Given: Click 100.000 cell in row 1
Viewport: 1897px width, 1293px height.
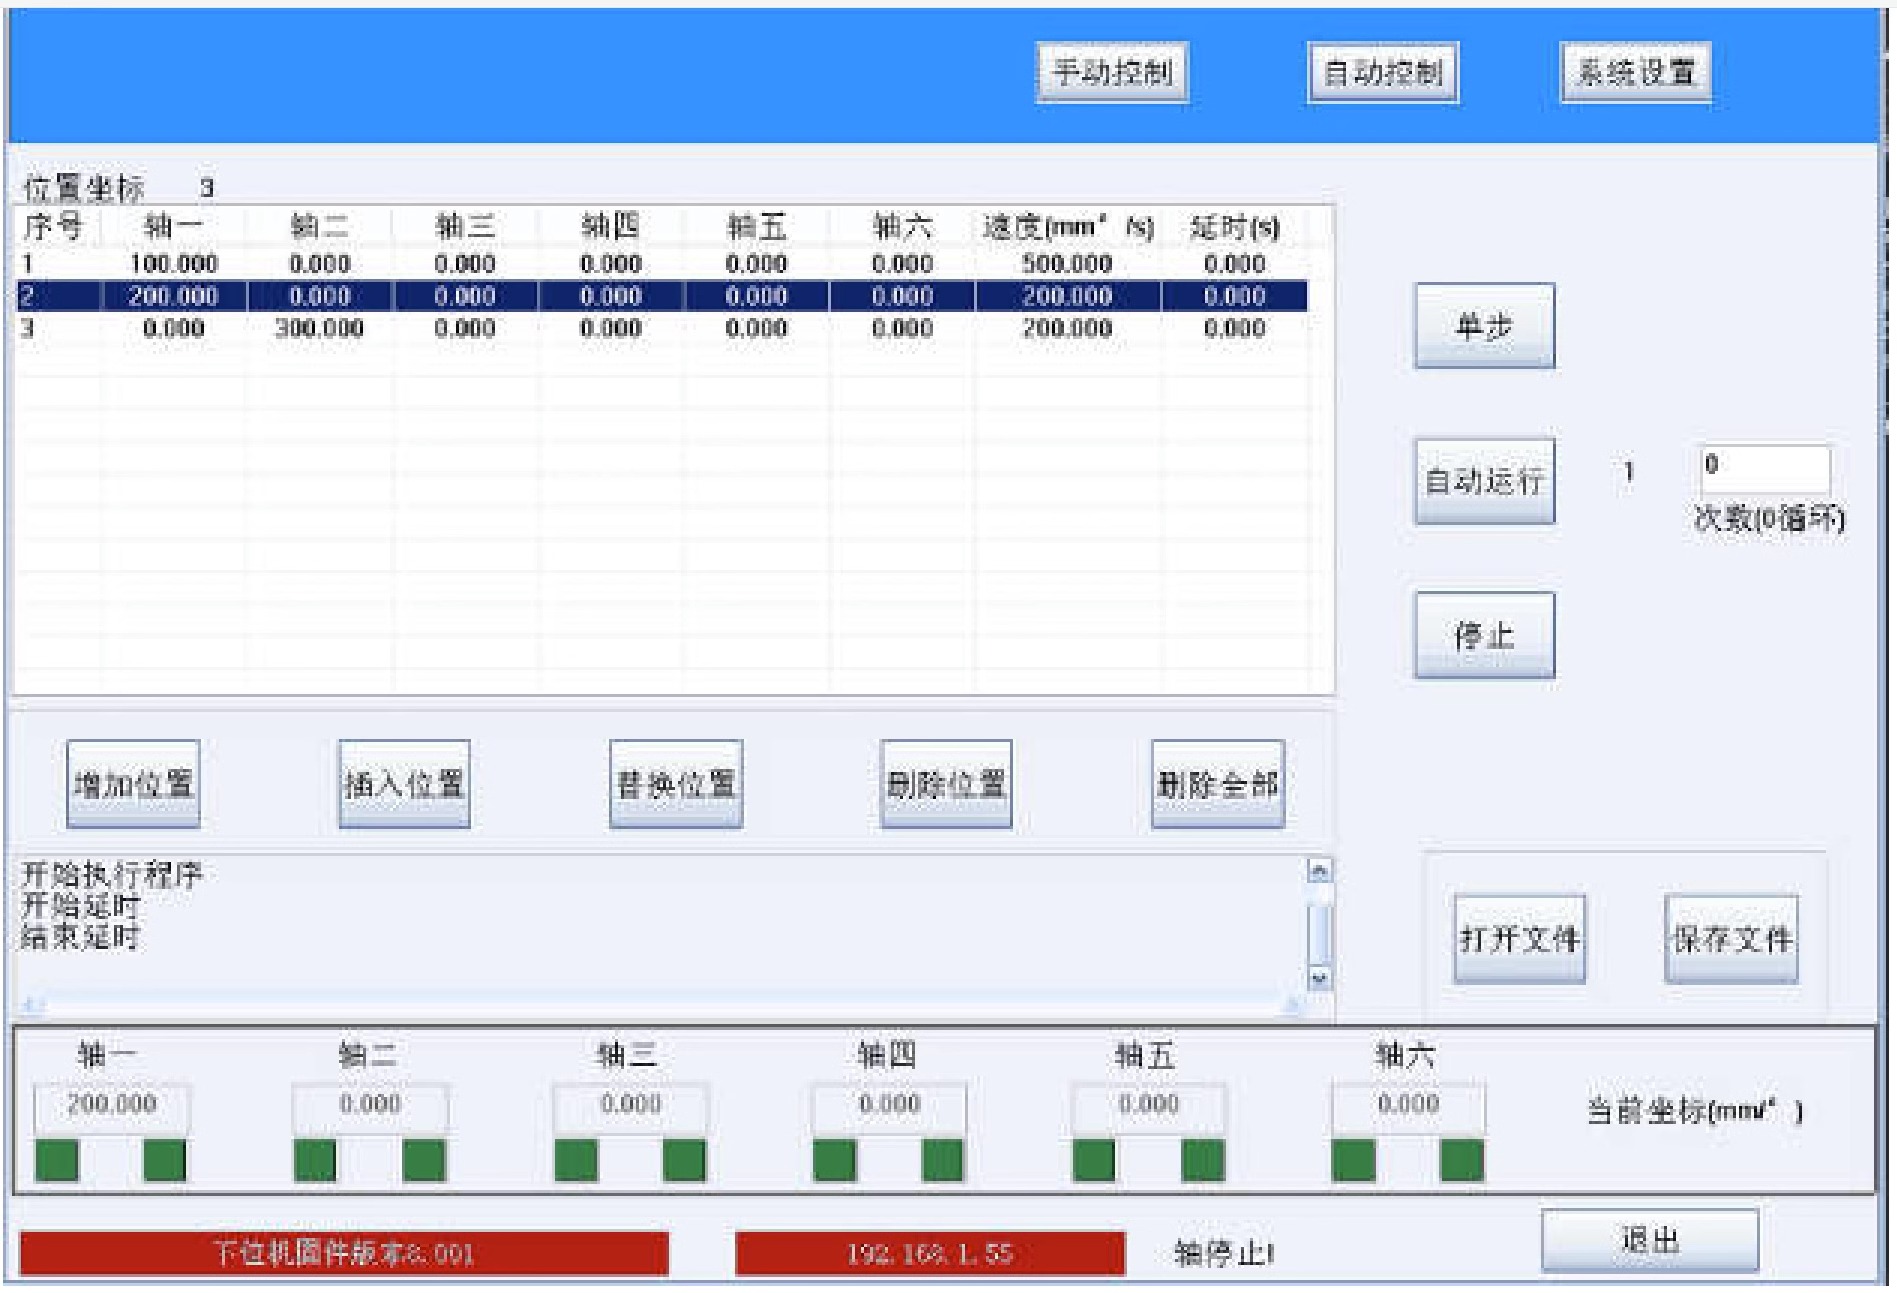Looking at the screenshot, I should pos(173,264).
